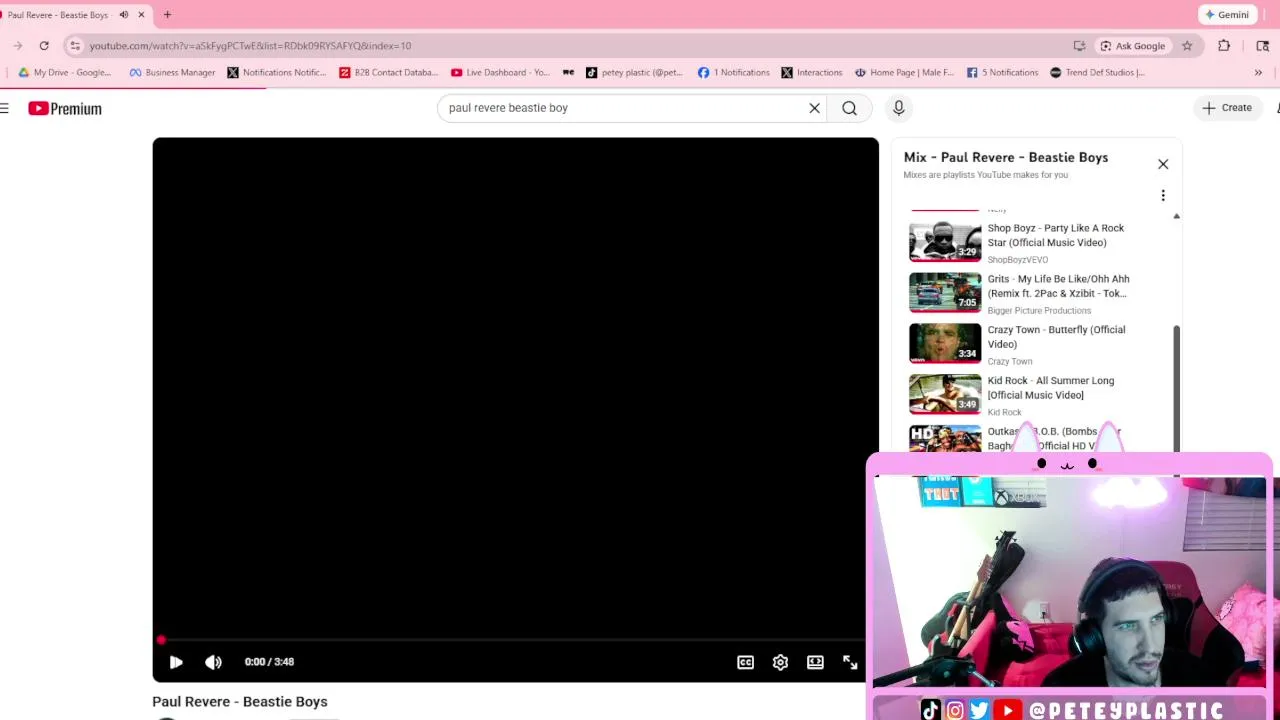Open the Home Page Male F... bookmark

905,72
